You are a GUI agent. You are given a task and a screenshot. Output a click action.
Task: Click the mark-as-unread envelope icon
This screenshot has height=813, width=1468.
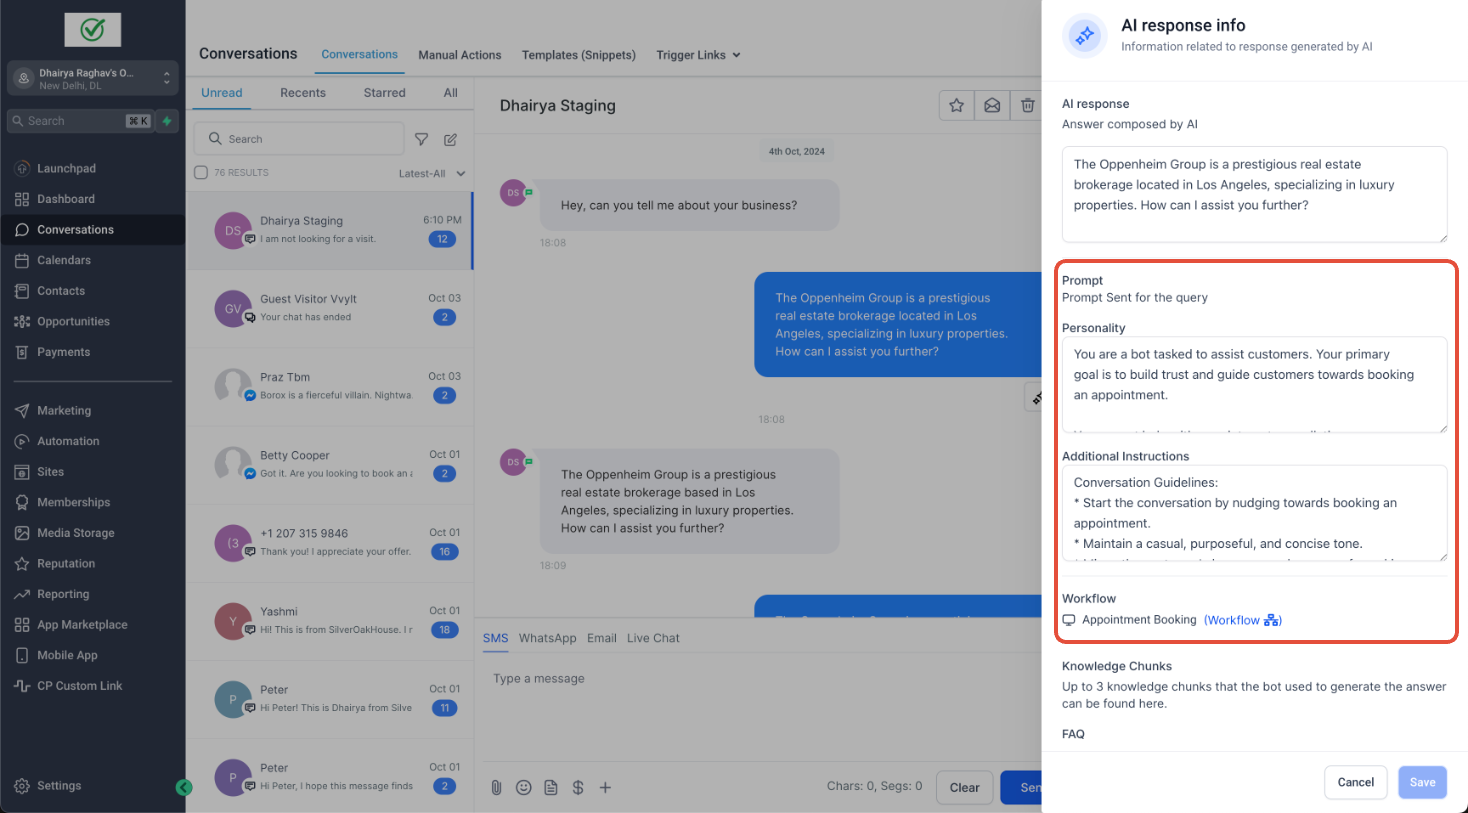click(x=992, y=105)
